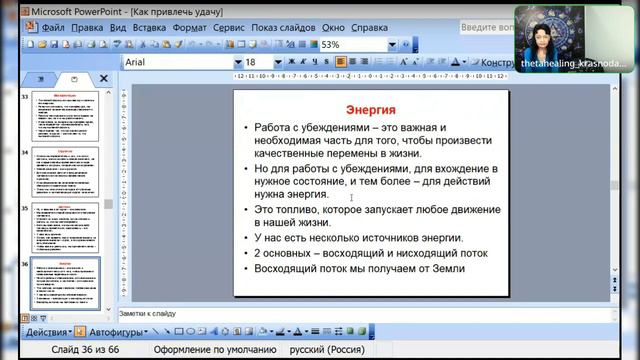Select slide 34 thumbnail
The height and width of the screenshot is (360, 640).
(x=65, y=172)
